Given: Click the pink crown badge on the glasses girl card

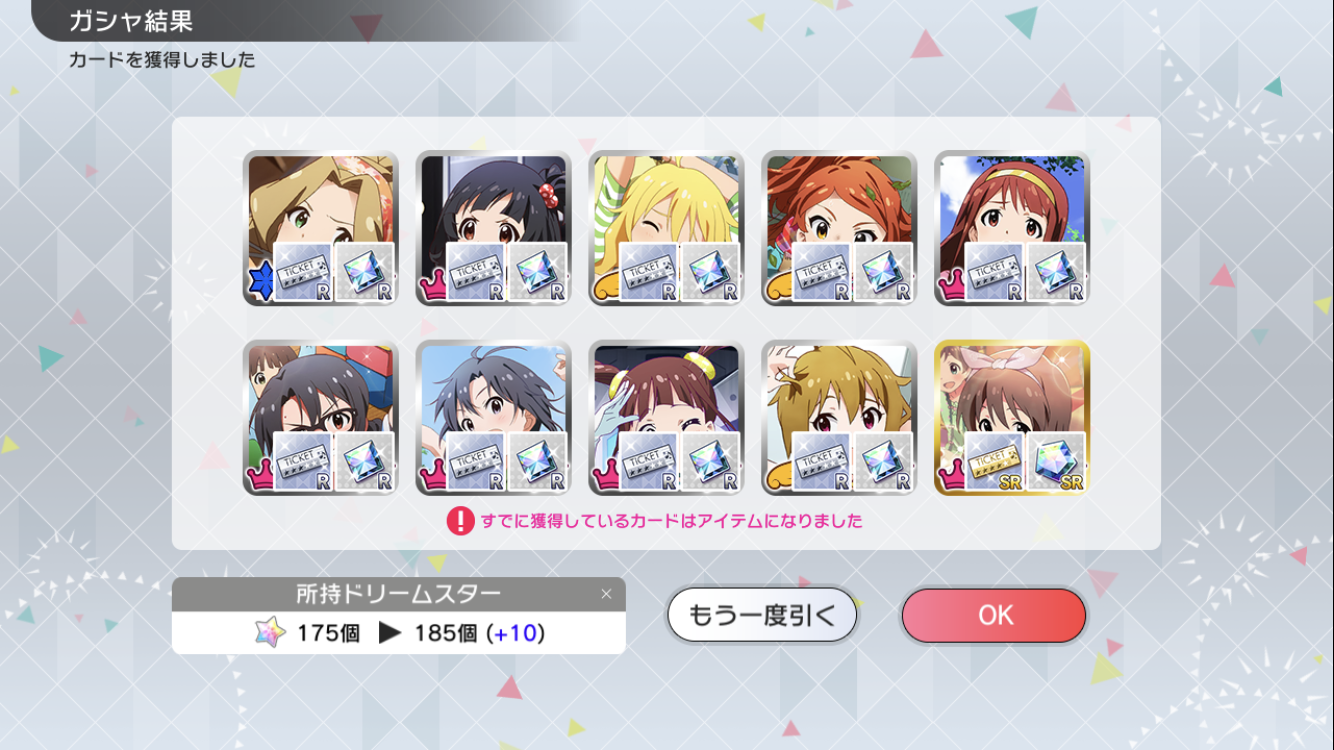Looking at the screenshot, I should click(259, 477).
